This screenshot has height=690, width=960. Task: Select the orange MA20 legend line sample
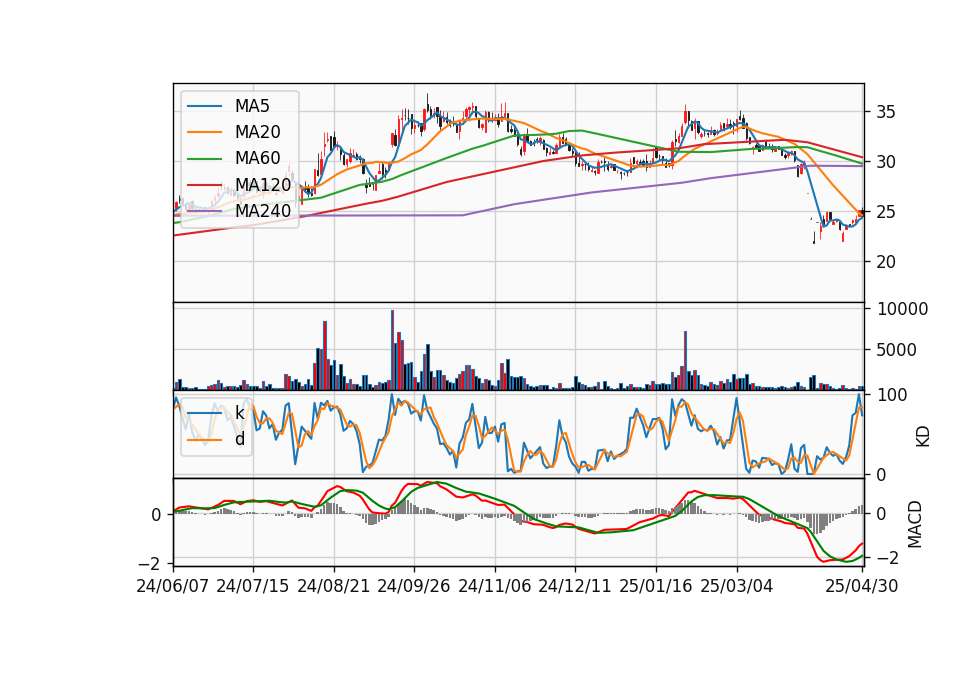(204, 132)
